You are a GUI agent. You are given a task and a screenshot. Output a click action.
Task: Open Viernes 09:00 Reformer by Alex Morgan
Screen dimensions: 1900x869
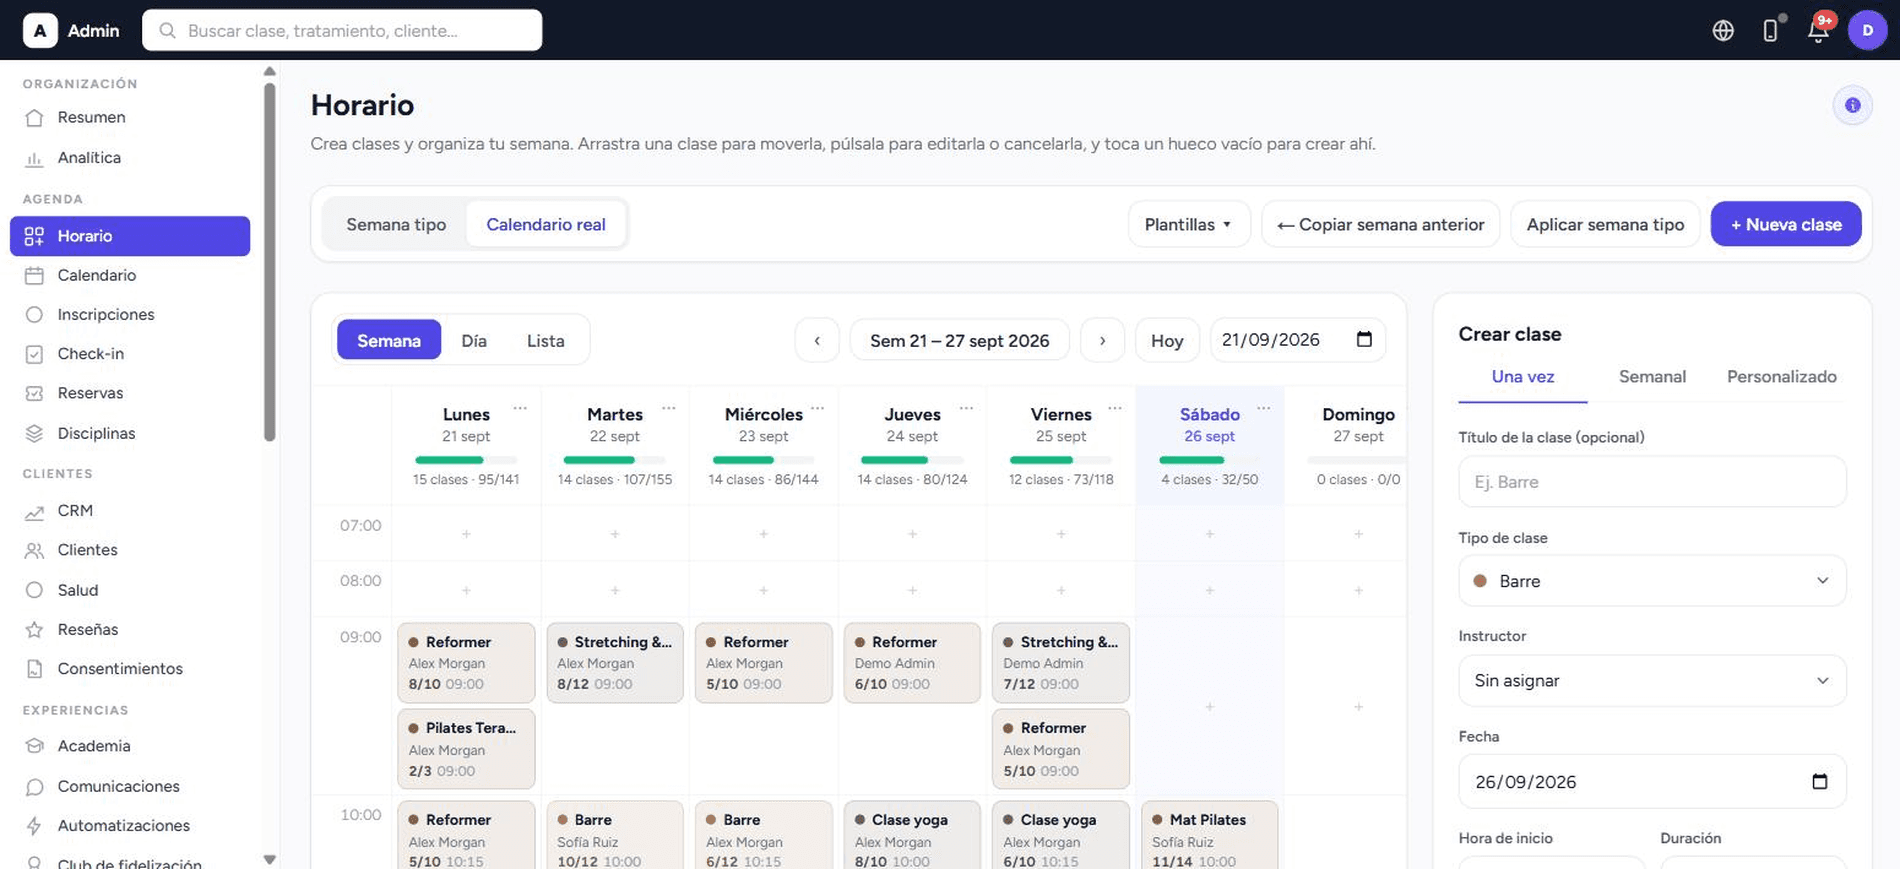click(x=1061, y=749)
